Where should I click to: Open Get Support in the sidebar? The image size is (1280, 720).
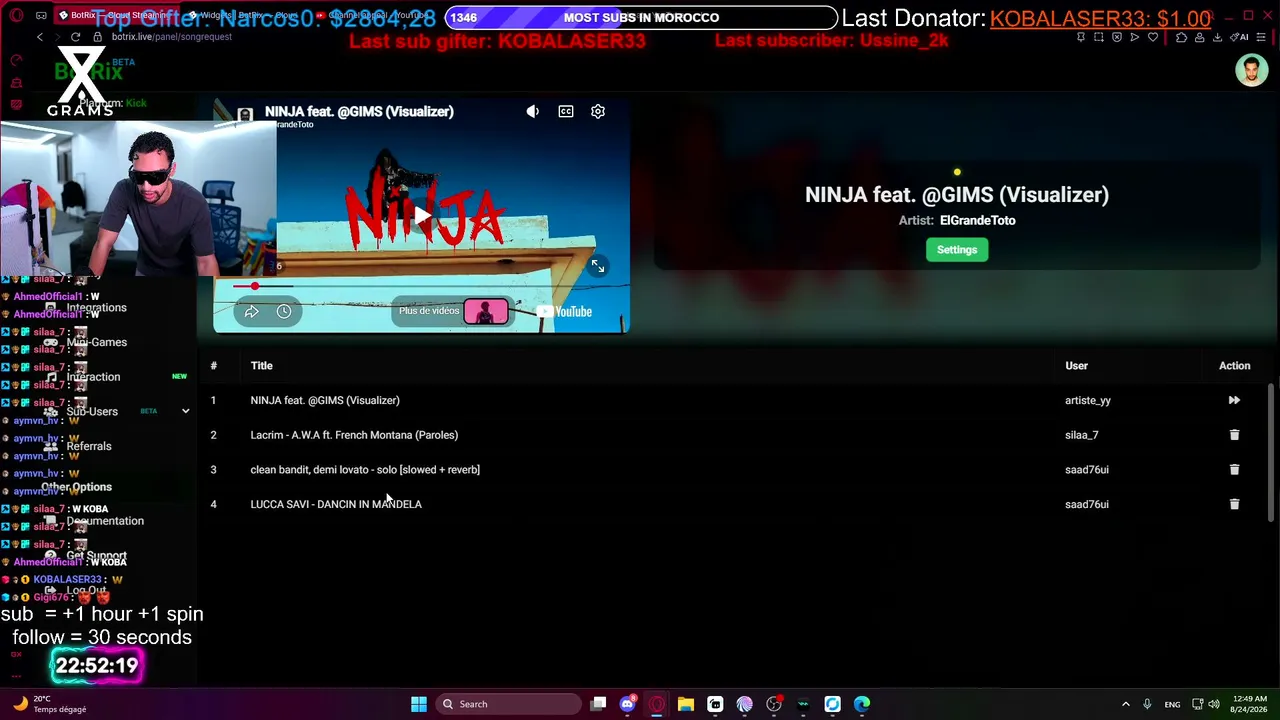point(96,556)
